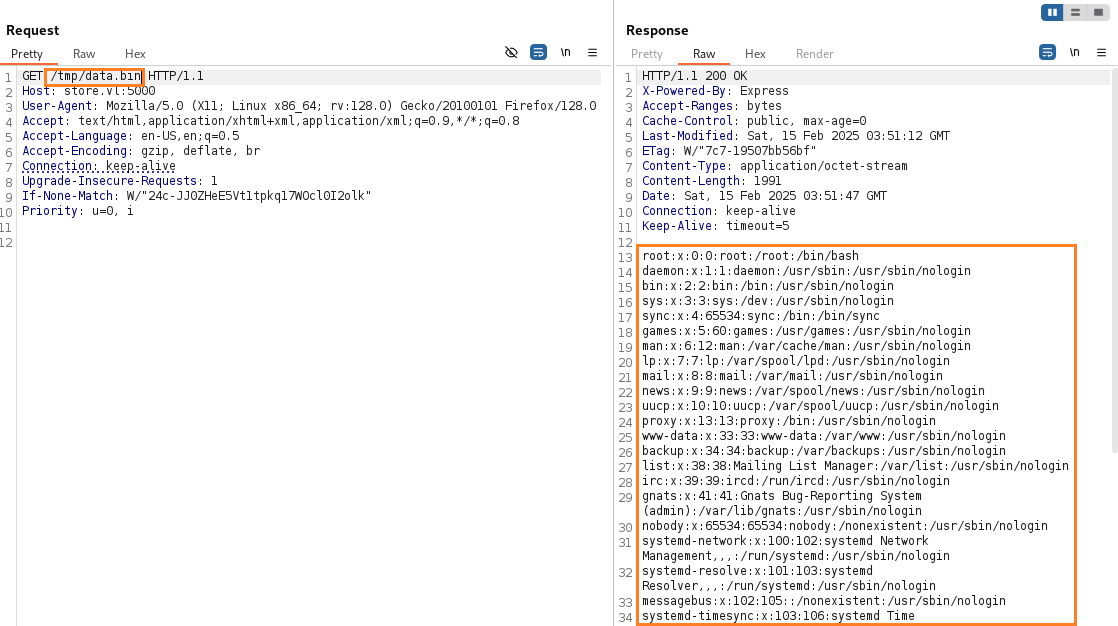Click the Response panel heading
This screenshot has height=626, width=1118.
(x=657, y=30)
